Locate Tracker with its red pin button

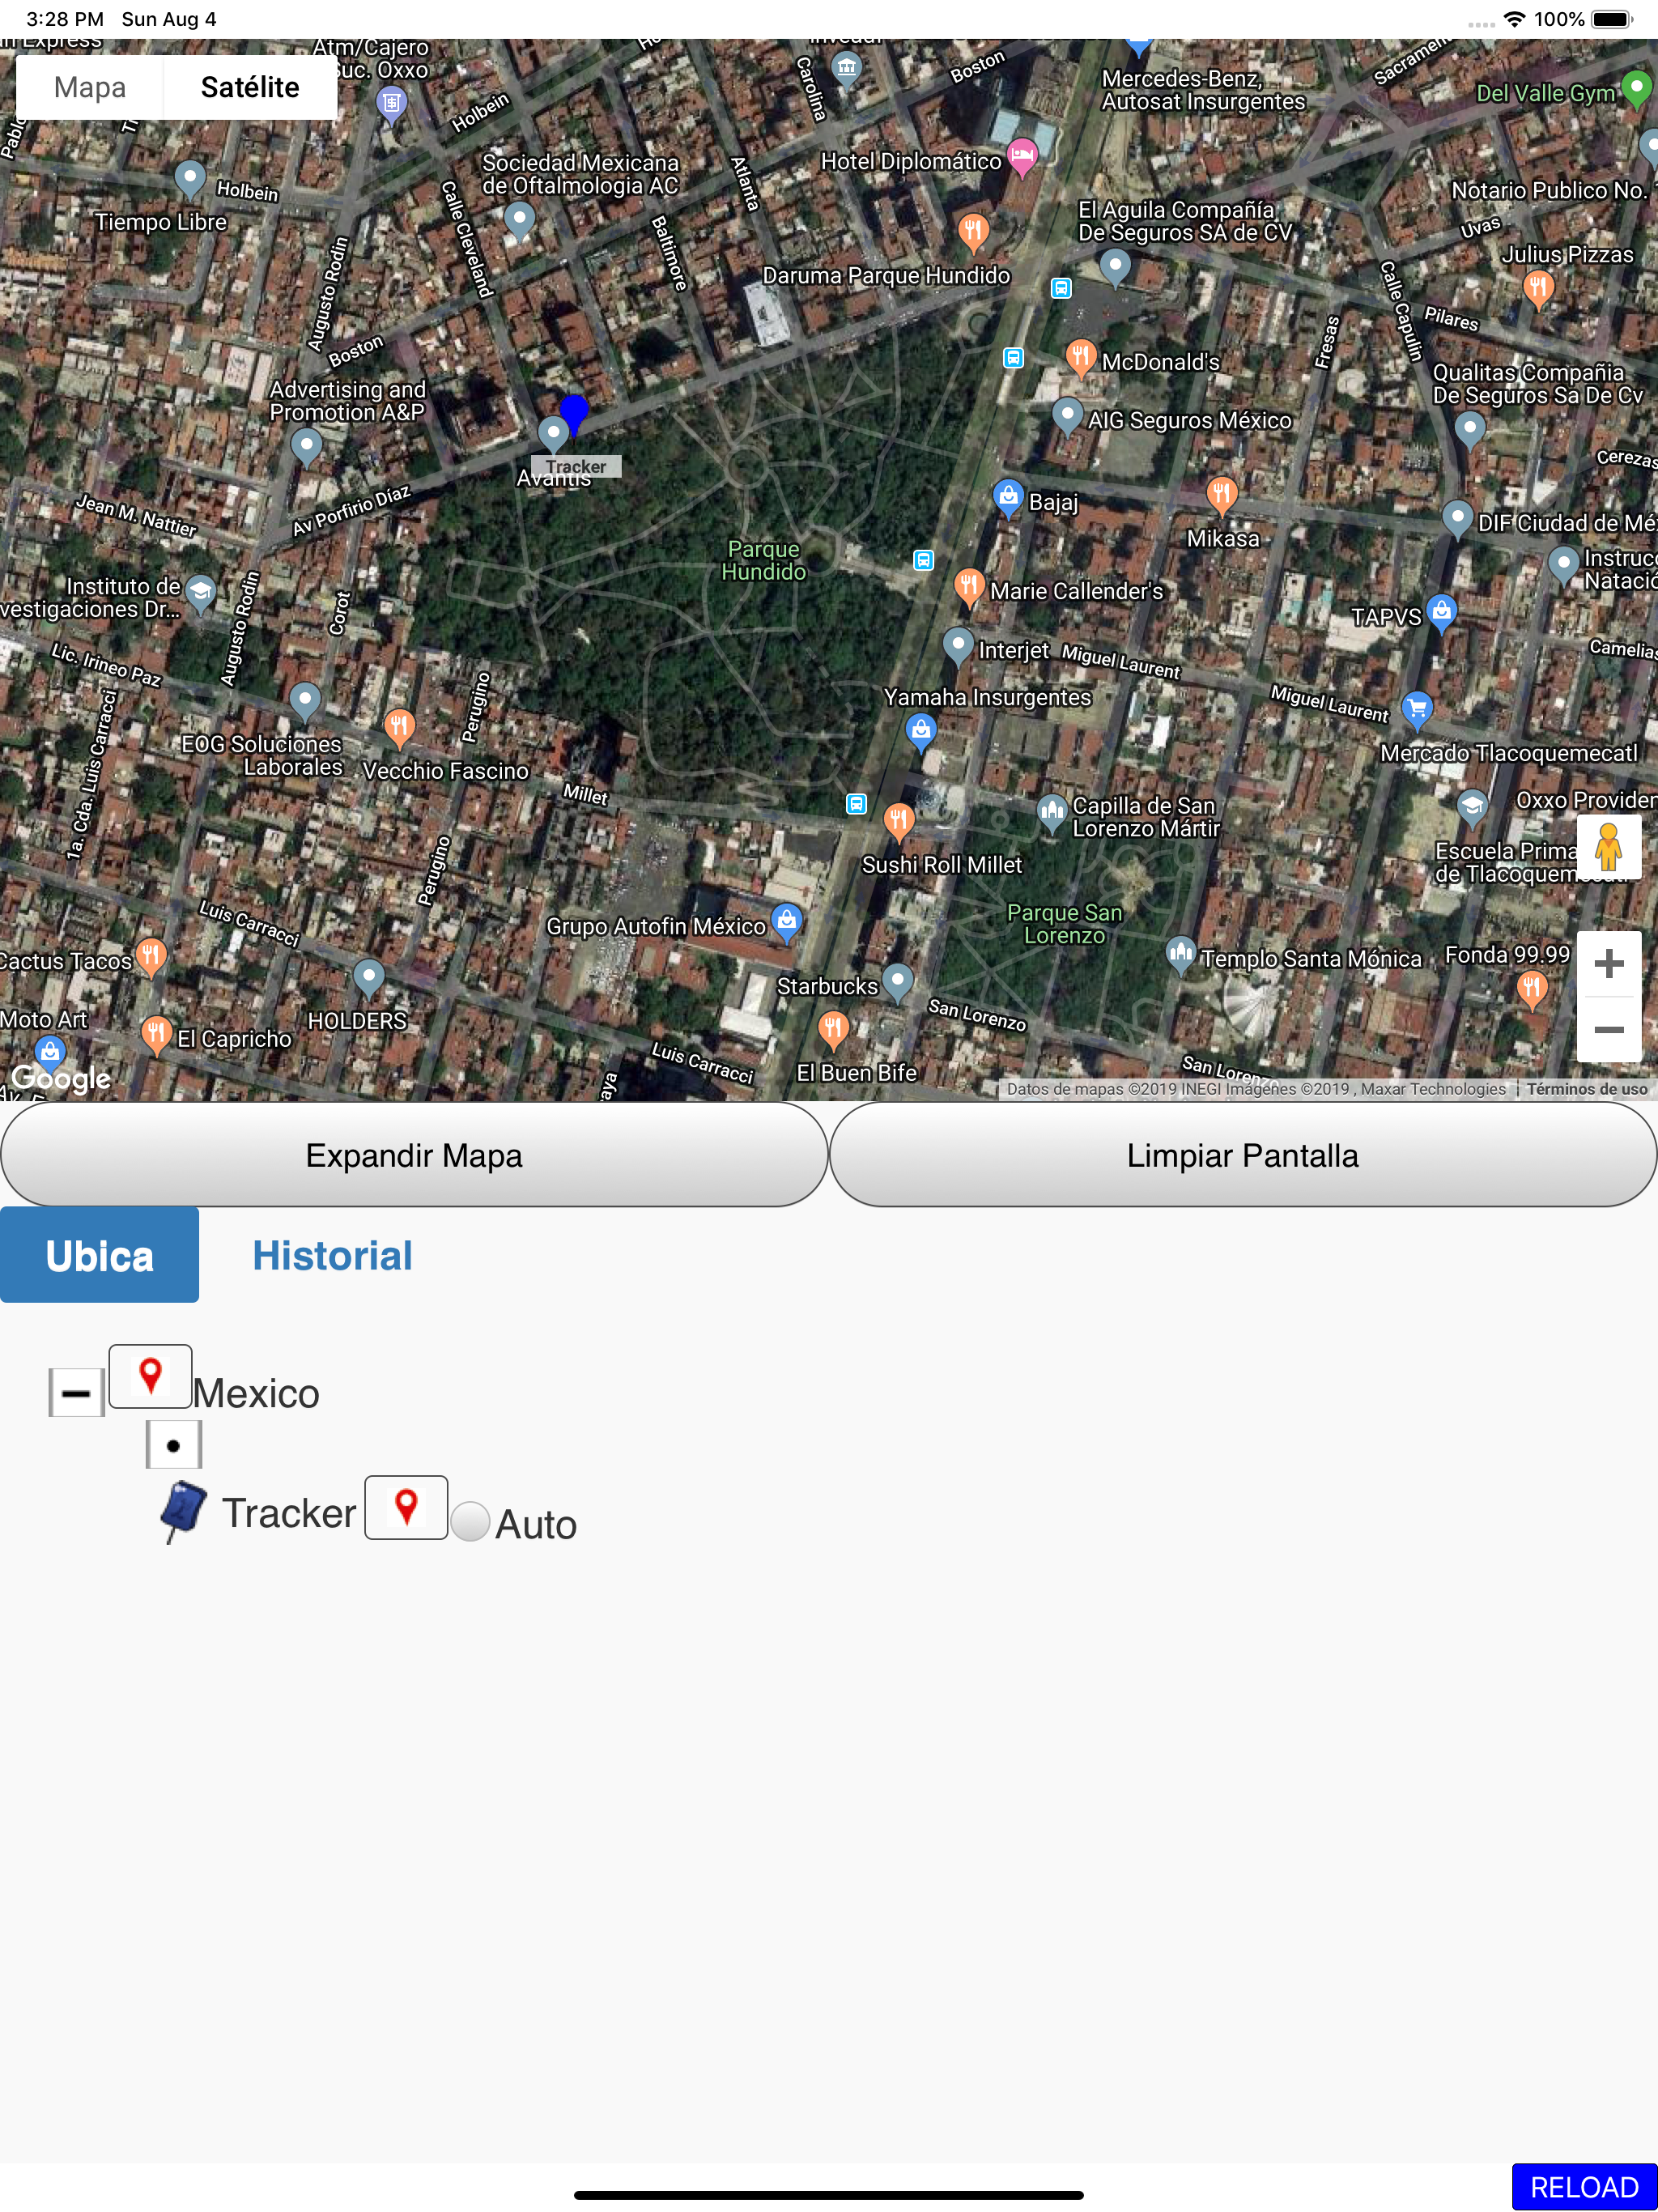(406, 1507)
